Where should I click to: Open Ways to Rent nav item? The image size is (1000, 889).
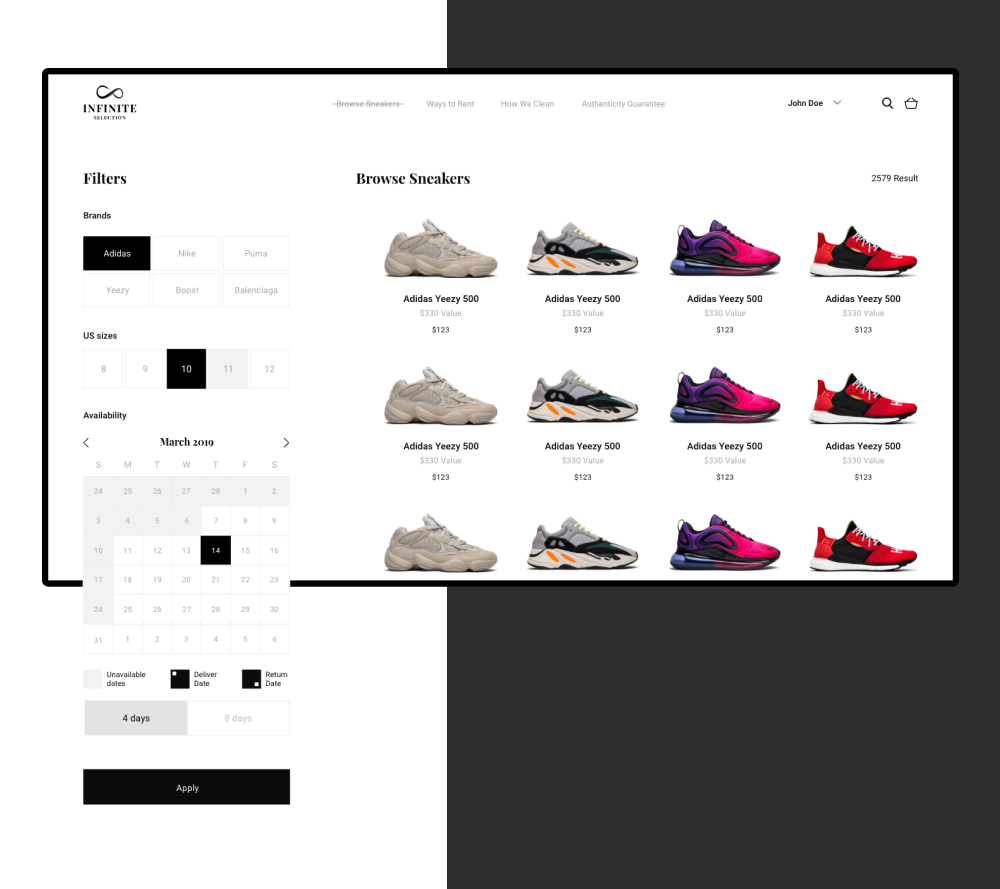tap(450, 104)
